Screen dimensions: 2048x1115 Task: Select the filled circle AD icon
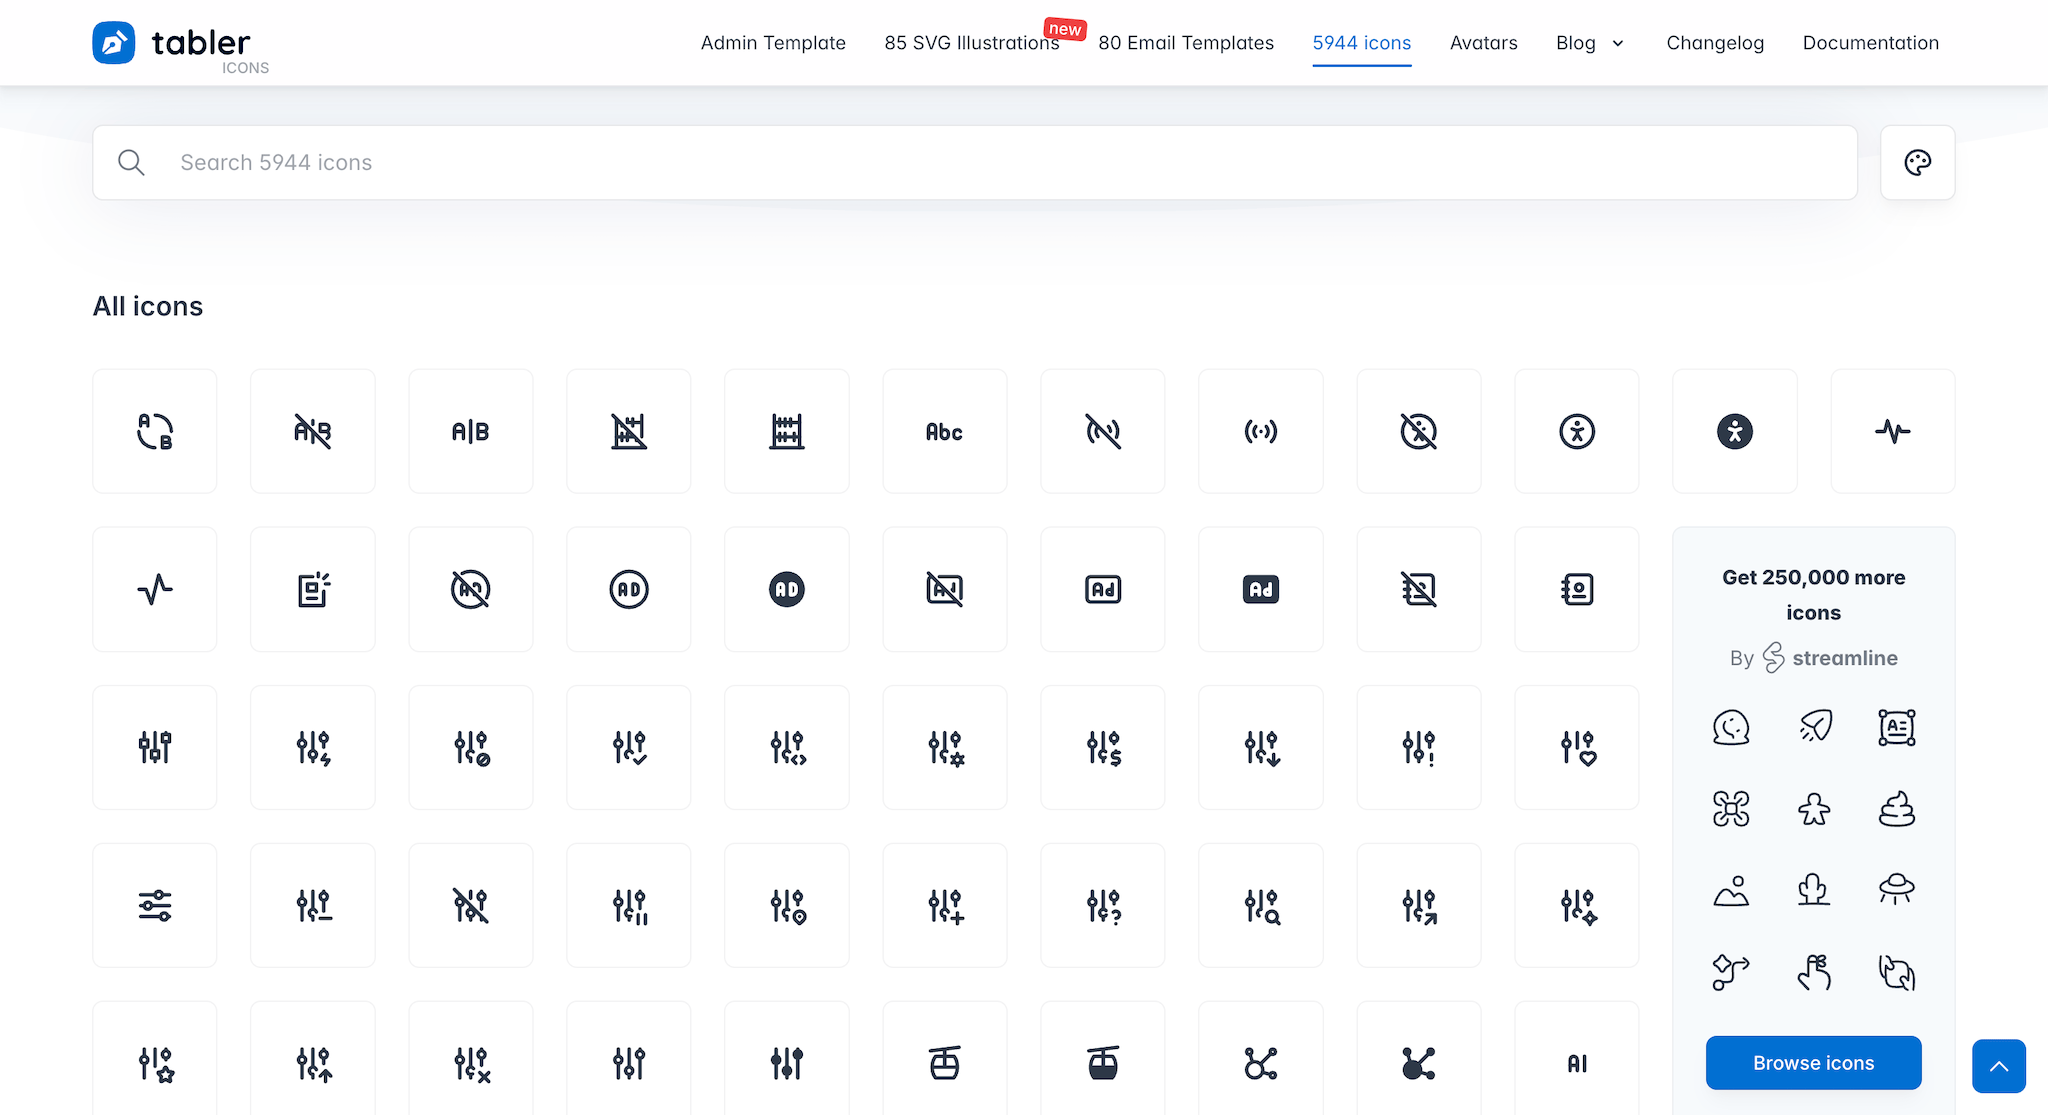pyautogui.click(x=787, y=589)
